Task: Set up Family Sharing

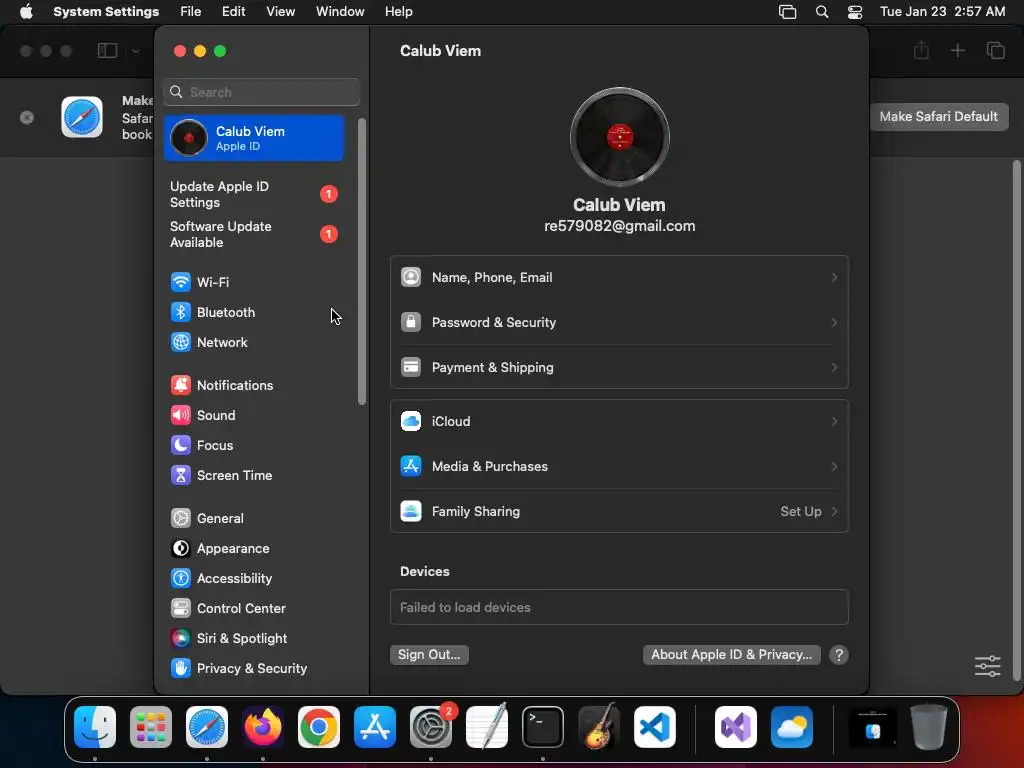Action: pos(619,512)
